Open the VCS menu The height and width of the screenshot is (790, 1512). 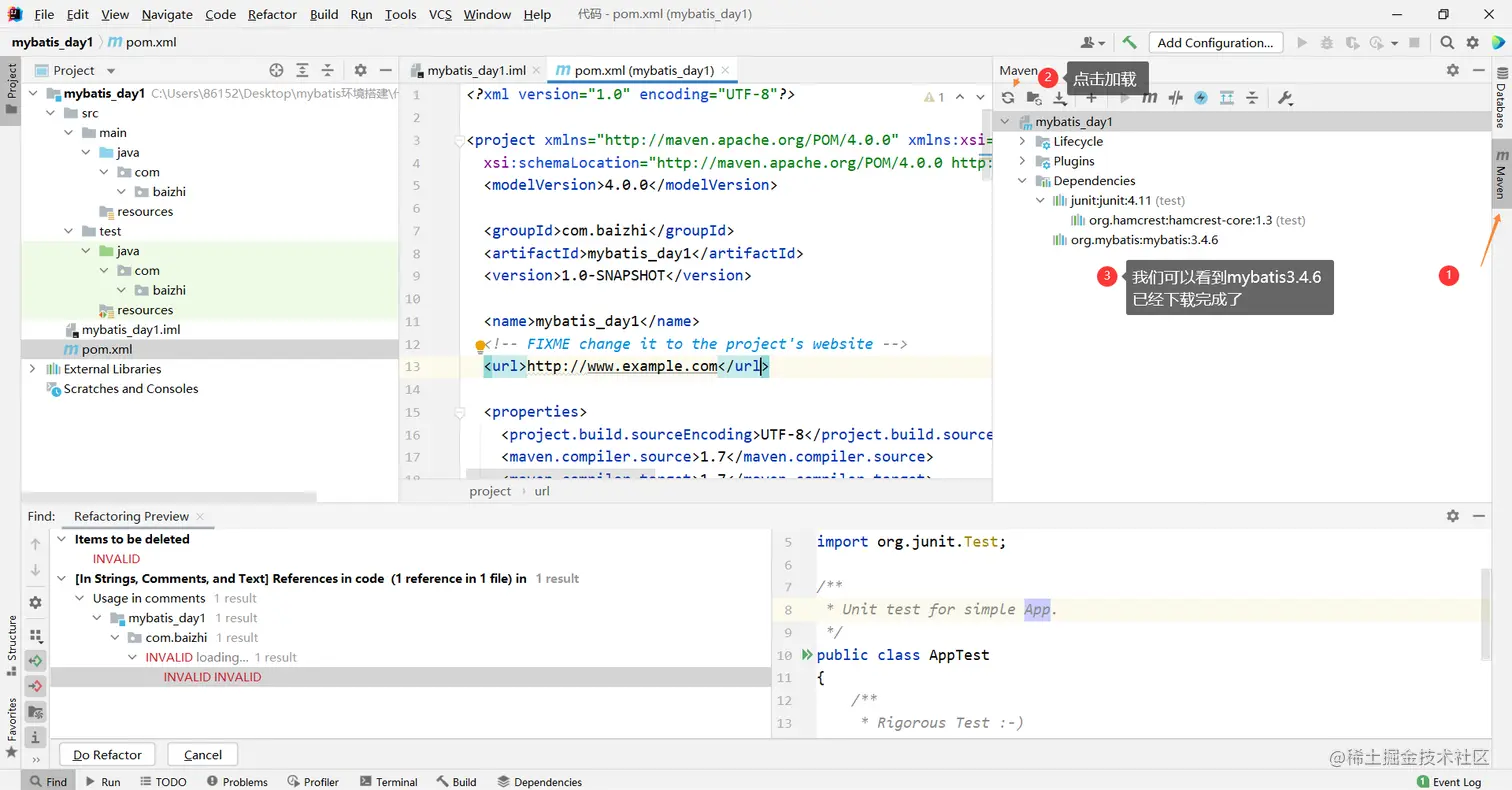pyautogui.click(x=440, y=14)
